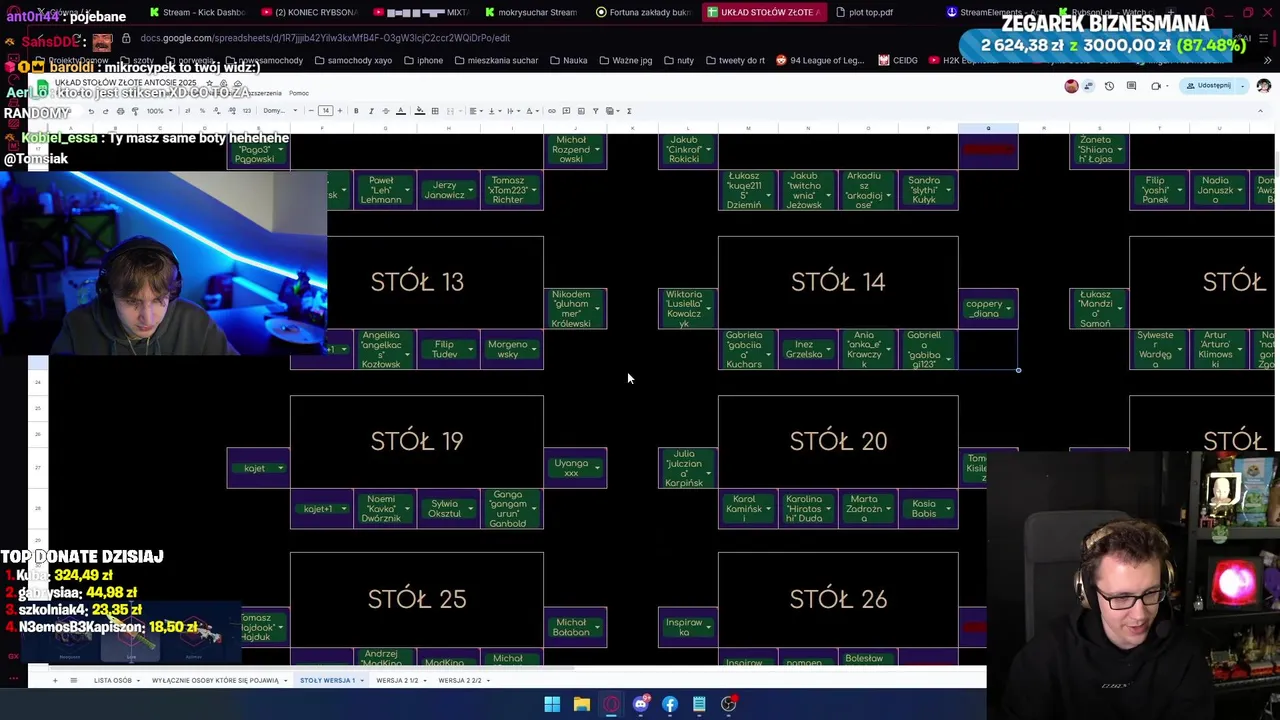1280x720 pixels.
Task: Toggle italic formatting
Action: pos(371,111)
